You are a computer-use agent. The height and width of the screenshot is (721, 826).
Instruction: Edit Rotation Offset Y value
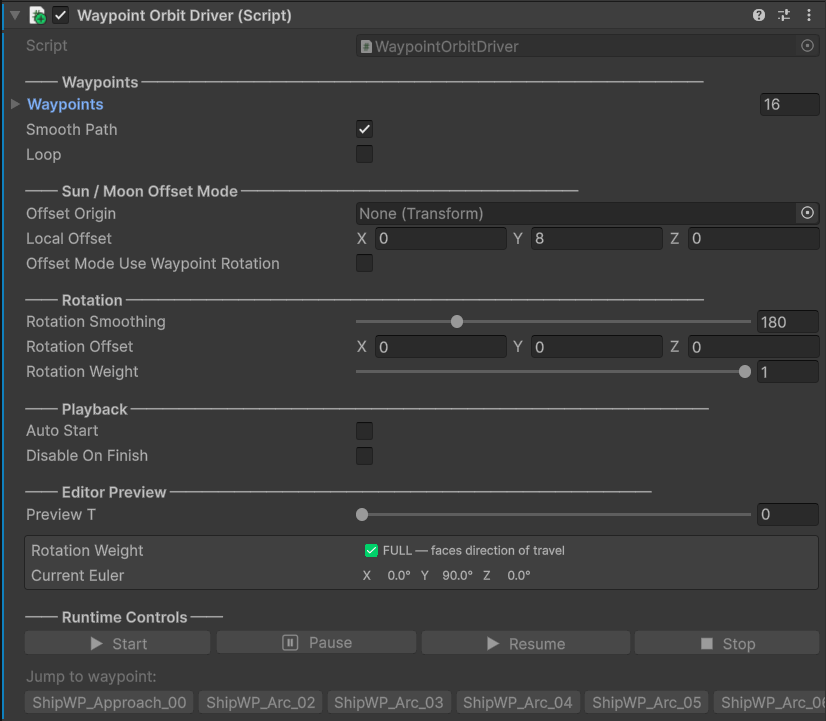[596, 347]
